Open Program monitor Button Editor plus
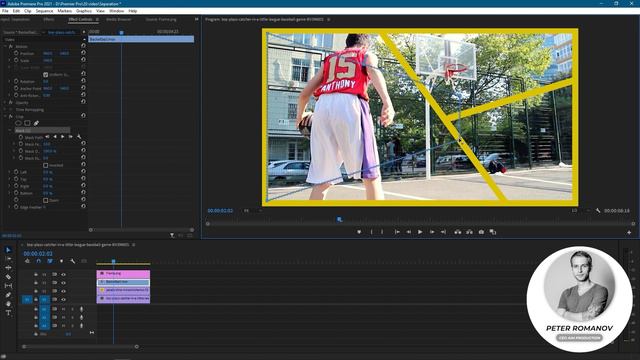Viewport: 640px width, 360px height. 629,232
